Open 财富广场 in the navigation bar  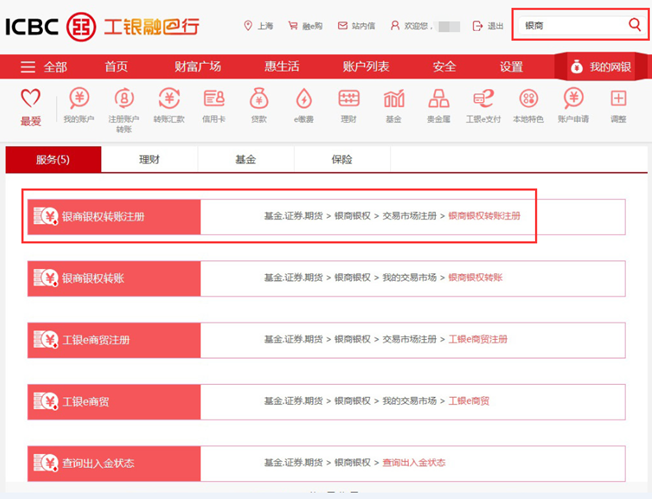click(x=197, y=67)
